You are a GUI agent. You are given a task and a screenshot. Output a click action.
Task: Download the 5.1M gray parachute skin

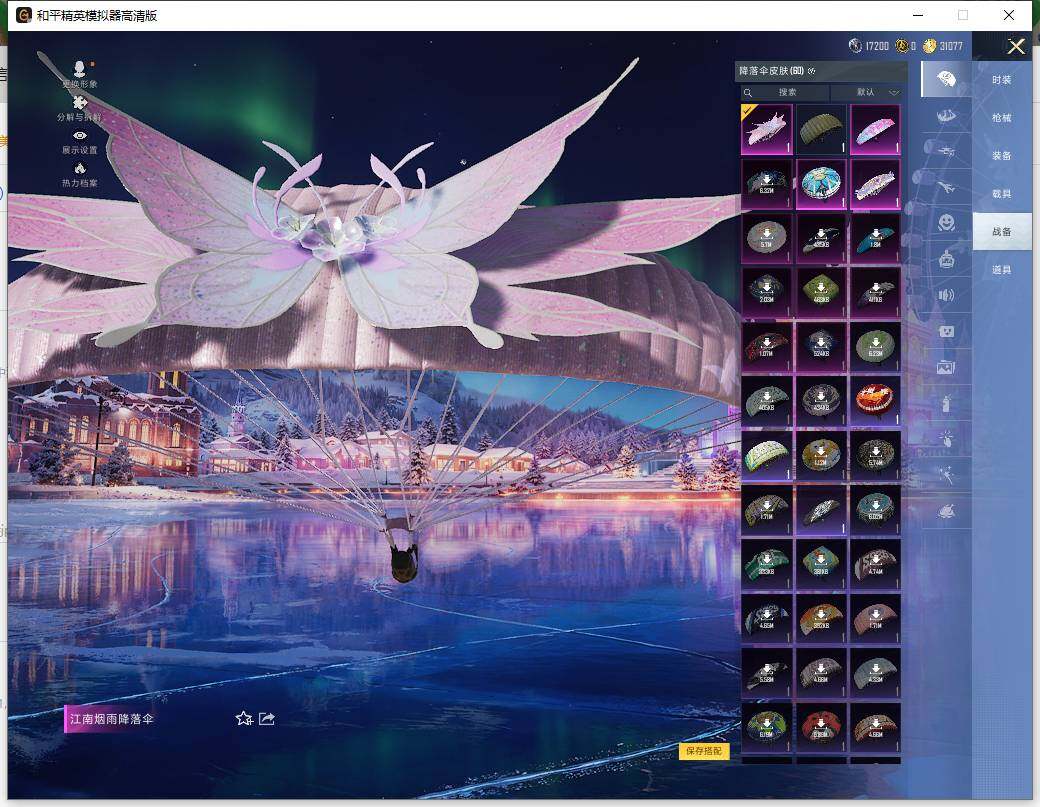click(x=766, y=238)
